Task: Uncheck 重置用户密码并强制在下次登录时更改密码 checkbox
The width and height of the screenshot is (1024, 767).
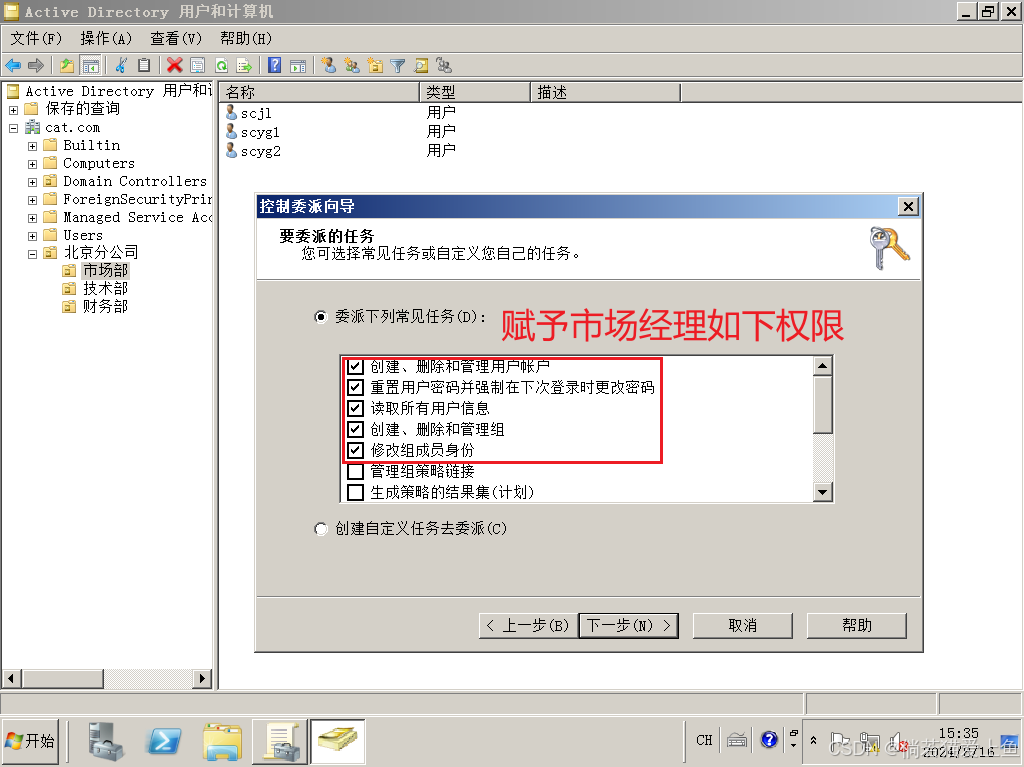Action: 355,387
